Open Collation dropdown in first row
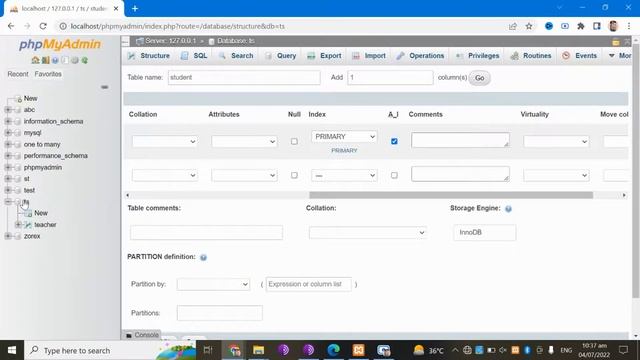The height and width of the screenshot is (360, 640). pos(164,142)
